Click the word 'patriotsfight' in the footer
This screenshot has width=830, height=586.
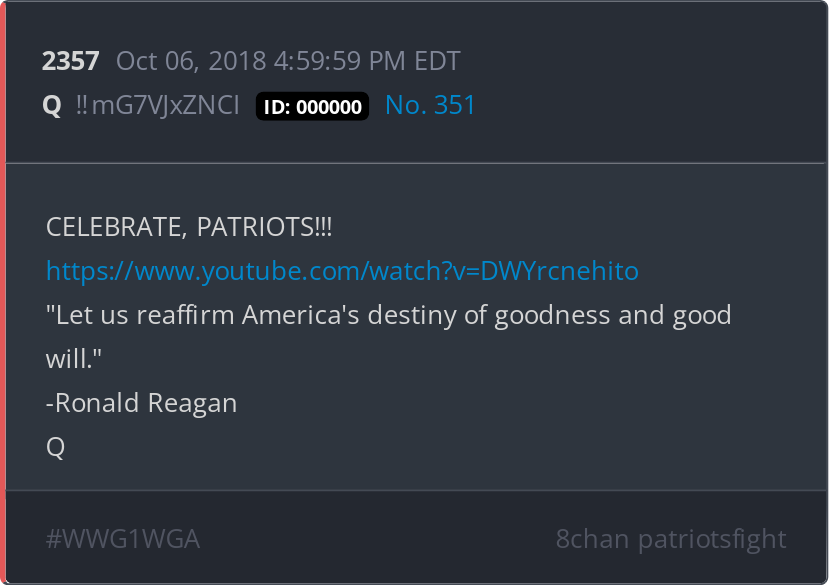(712, 539)
